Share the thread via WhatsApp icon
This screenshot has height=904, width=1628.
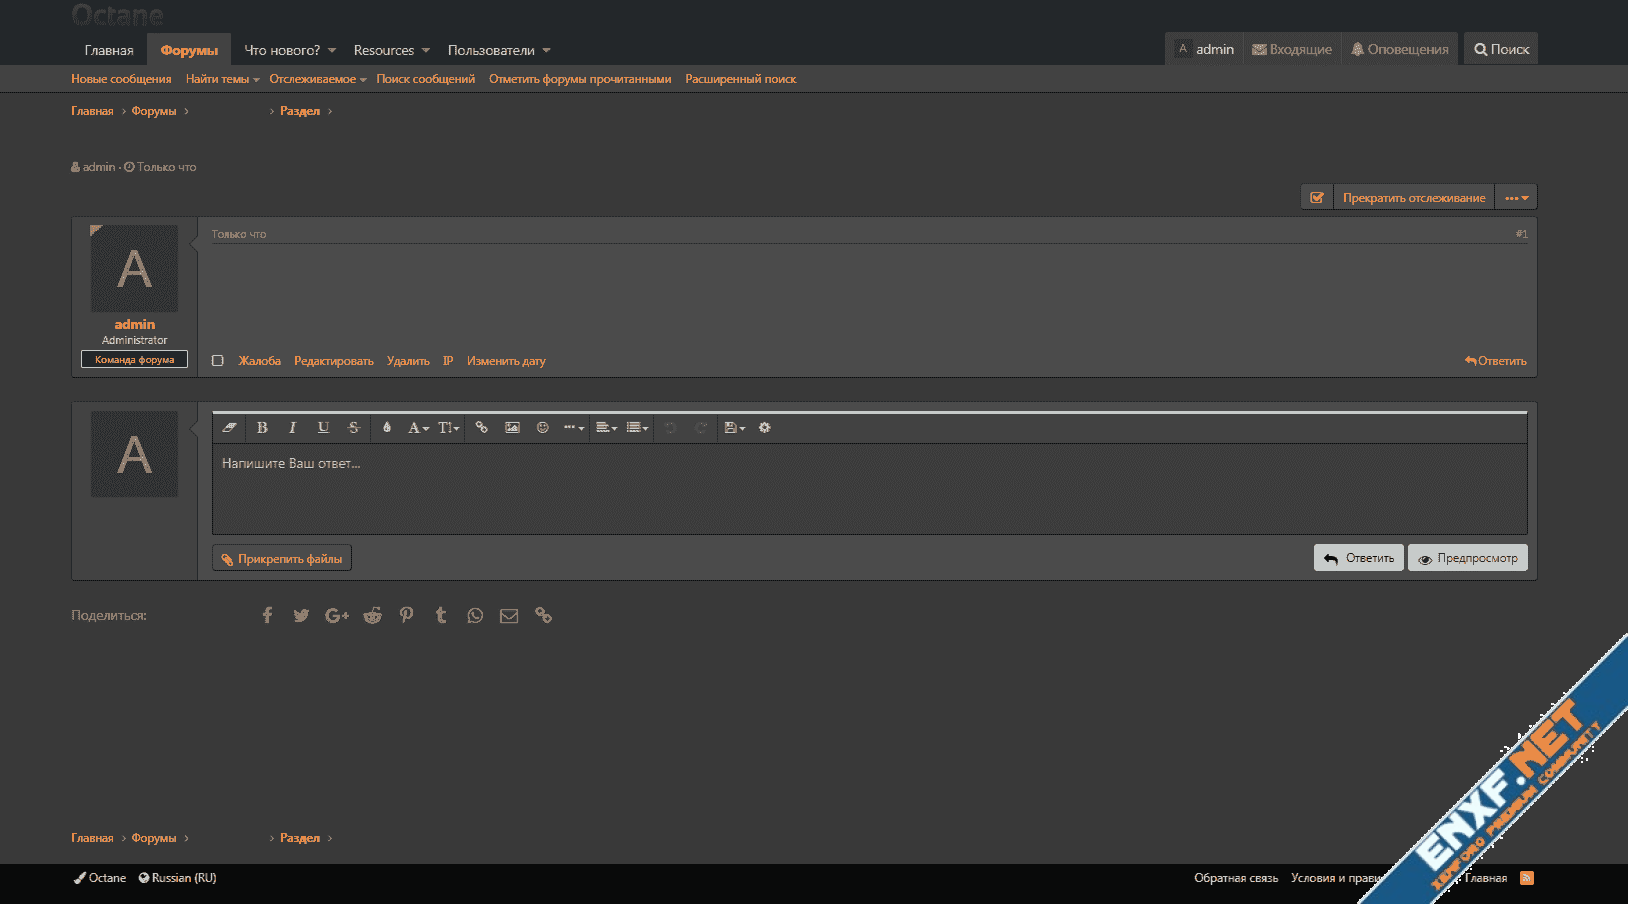[x=475, y=616]
